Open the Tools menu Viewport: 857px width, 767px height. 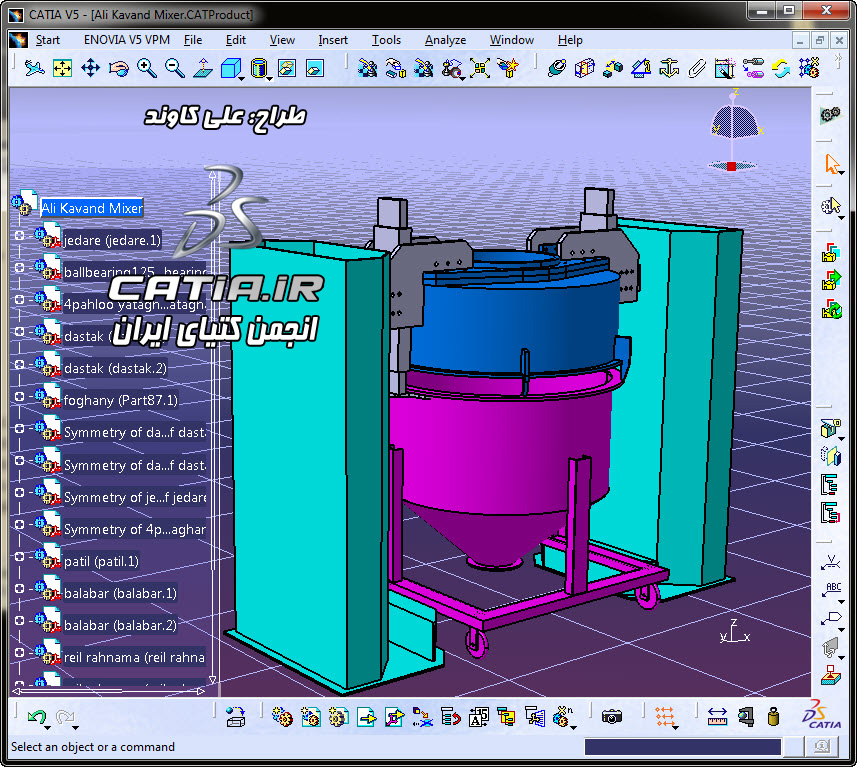click(386, 40)
